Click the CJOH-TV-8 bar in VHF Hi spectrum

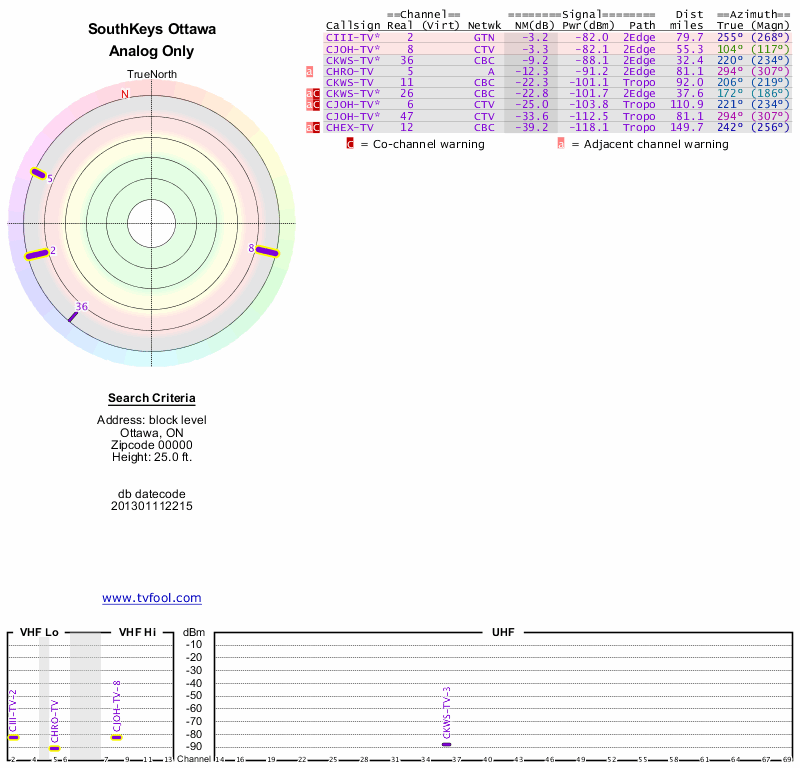116,737
